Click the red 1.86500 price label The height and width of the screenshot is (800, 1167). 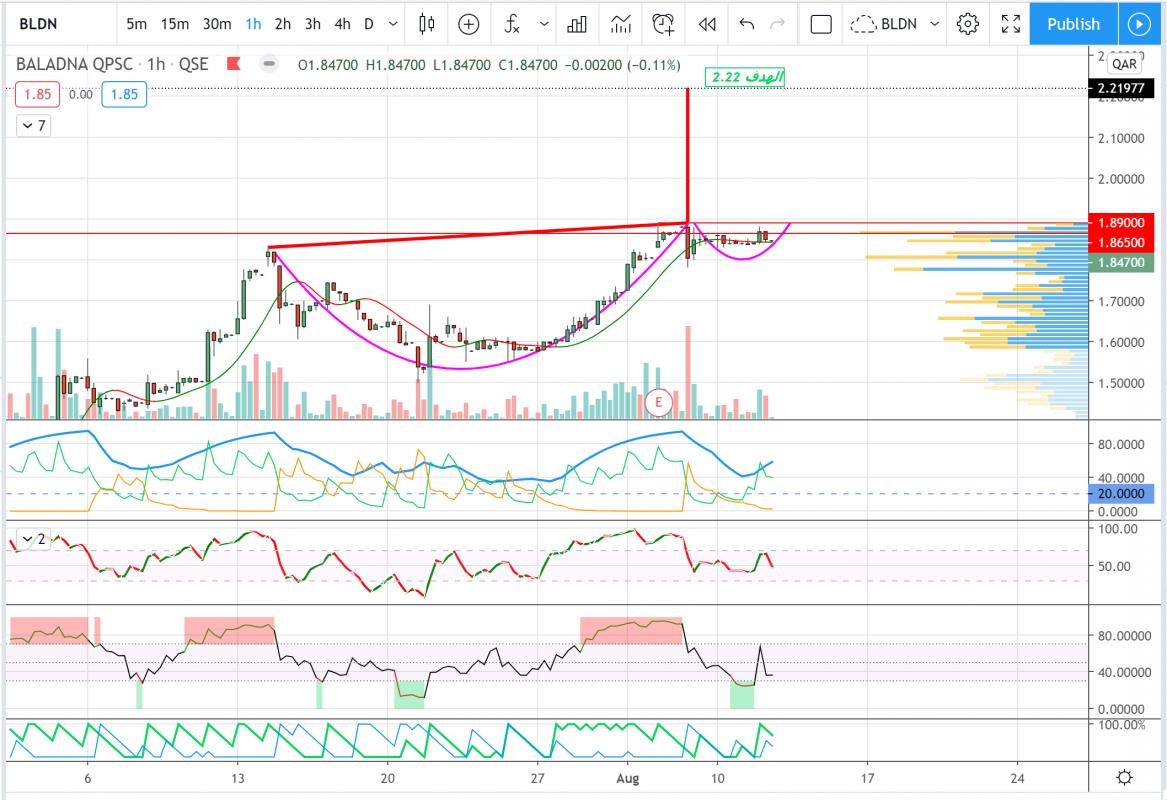click(x=1121, y=243)
